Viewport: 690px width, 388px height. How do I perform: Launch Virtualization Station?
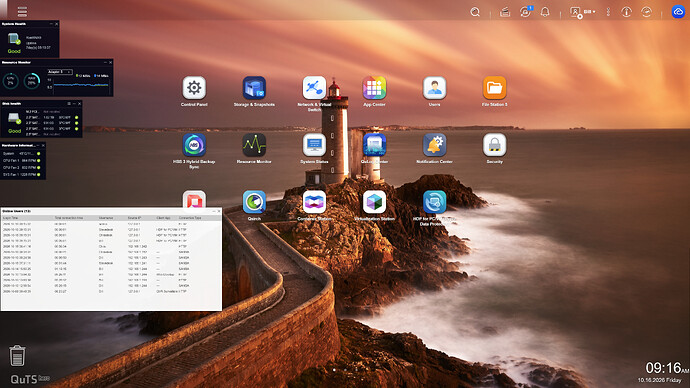[374, 202]
